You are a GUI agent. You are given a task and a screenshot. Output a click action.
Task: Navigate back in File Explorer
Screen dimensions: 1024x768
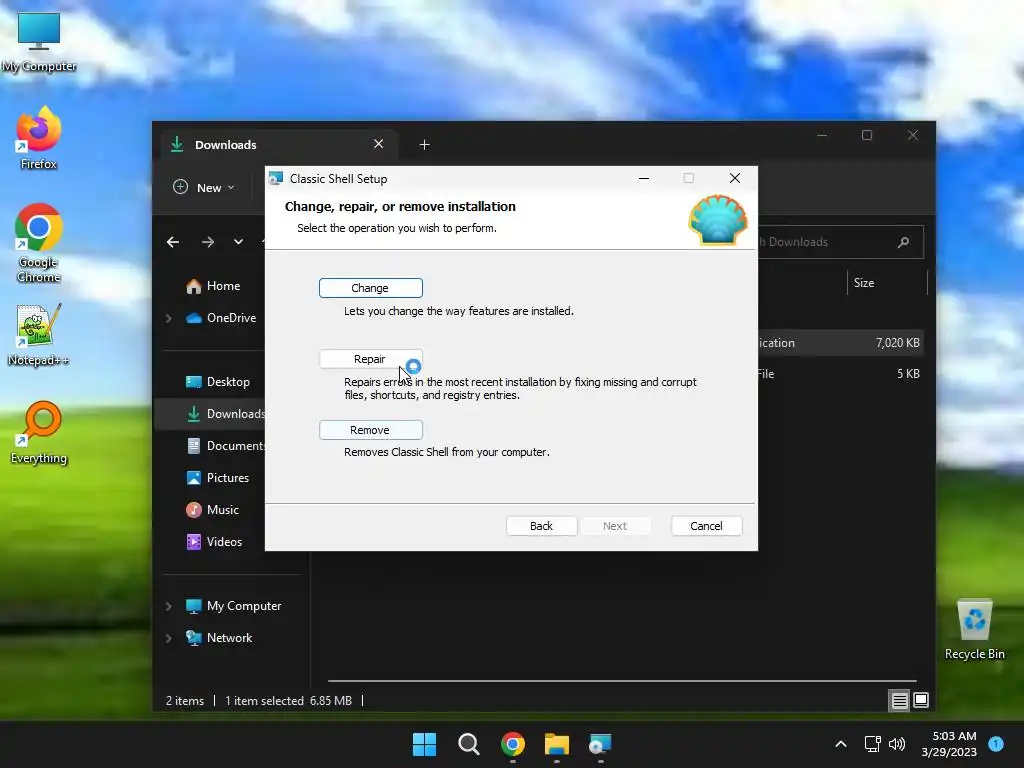(x=173, y=242)
